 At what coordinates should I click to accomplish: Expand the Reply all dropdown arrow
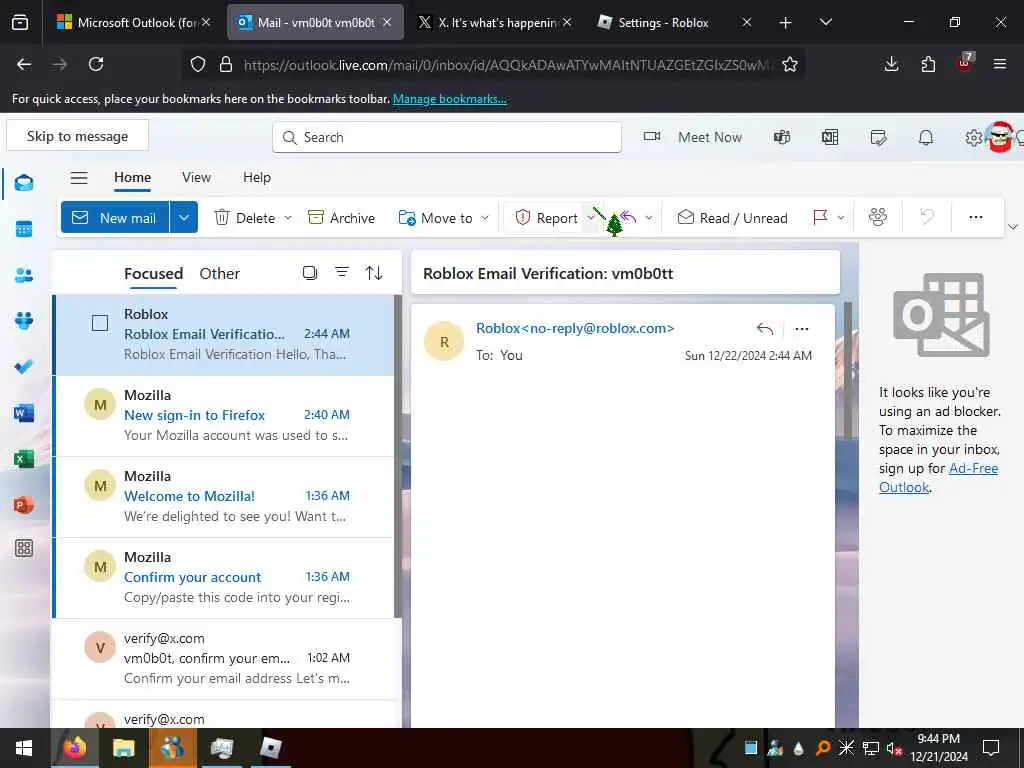pos(648,217)
